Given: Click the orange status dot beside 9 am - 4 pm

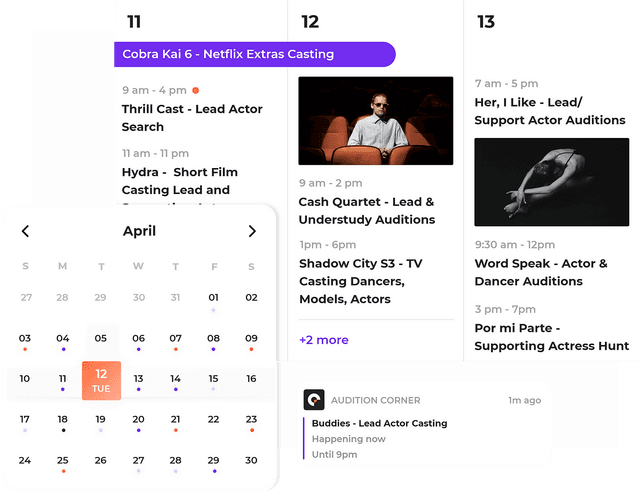Looking at the screenshot, I should [x=196, y=90].
